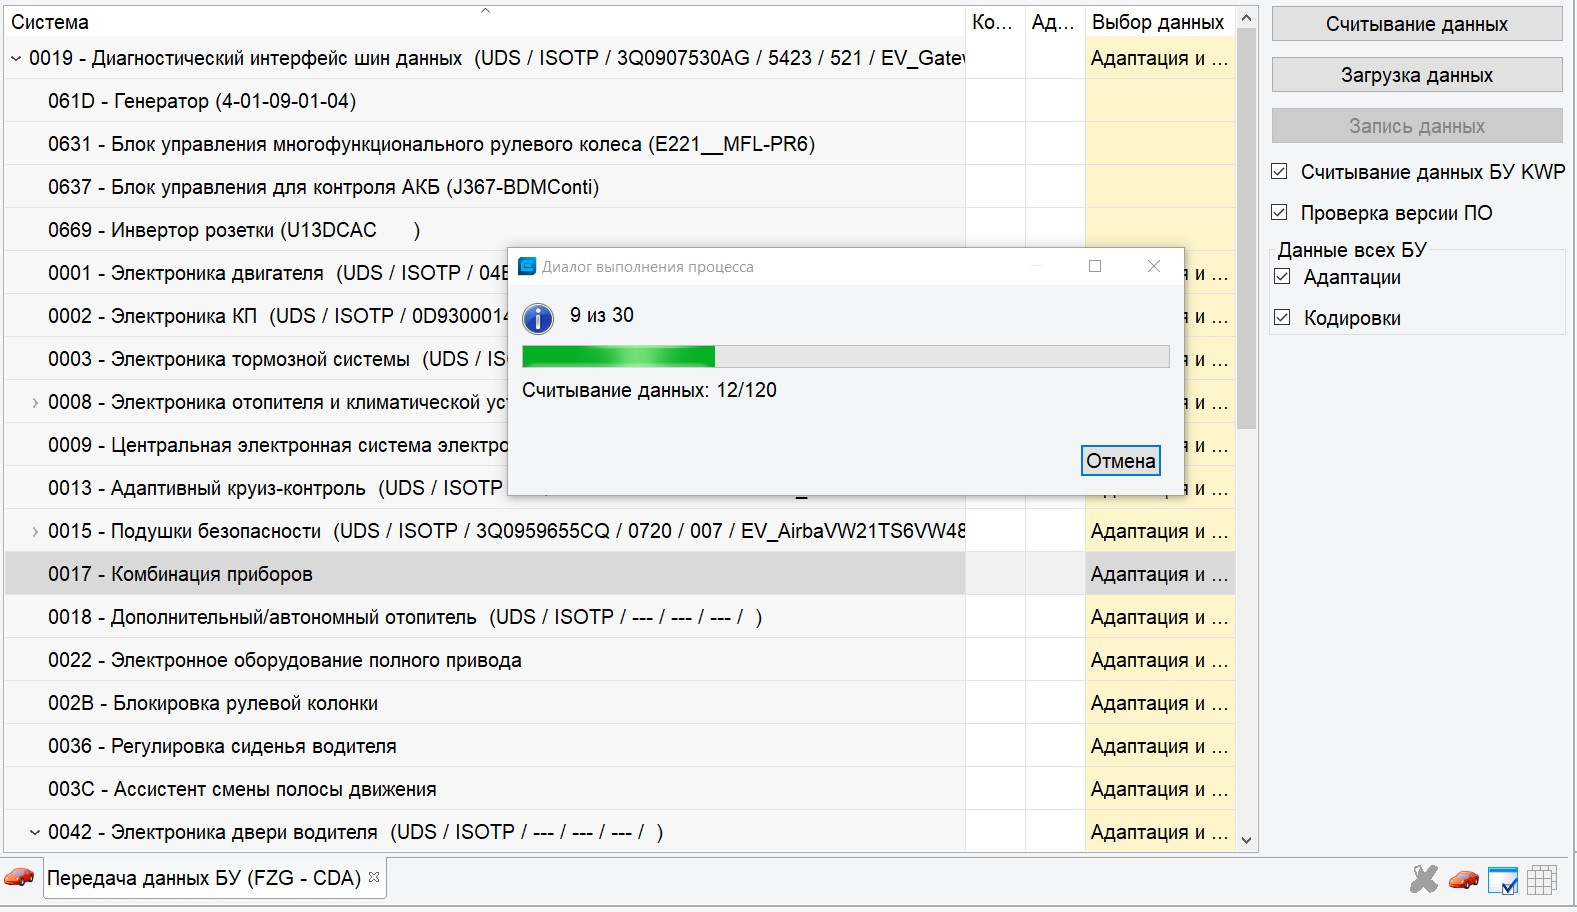This screenshot has height=912, width=1577.
Task: Cancel the process with 'Отмена' button
Action: pos(1121,461)
